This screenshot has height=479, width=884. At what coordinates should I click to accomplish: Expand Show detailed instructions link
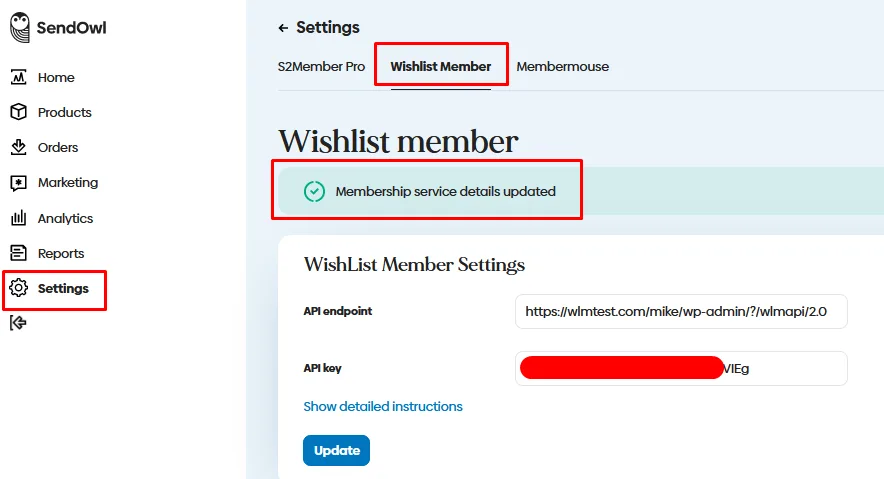pos(383,406)
